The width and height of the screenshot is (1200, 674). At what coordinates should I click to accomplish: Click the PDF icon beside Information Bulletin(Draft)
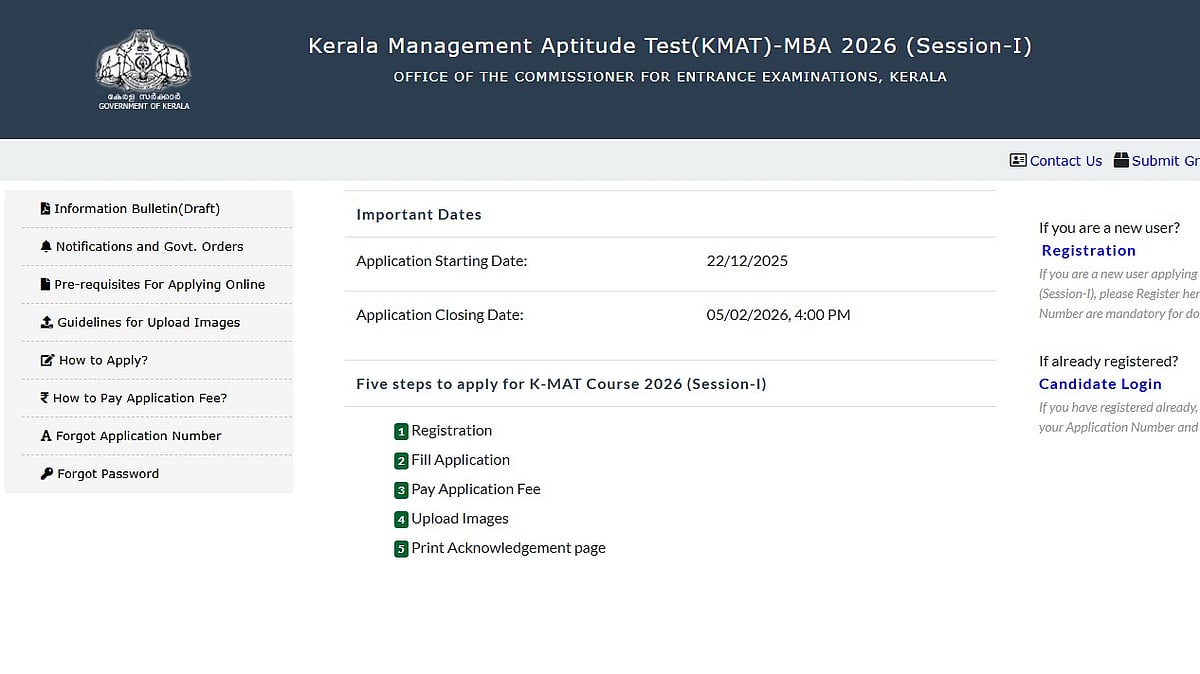[x=44, y=208]
